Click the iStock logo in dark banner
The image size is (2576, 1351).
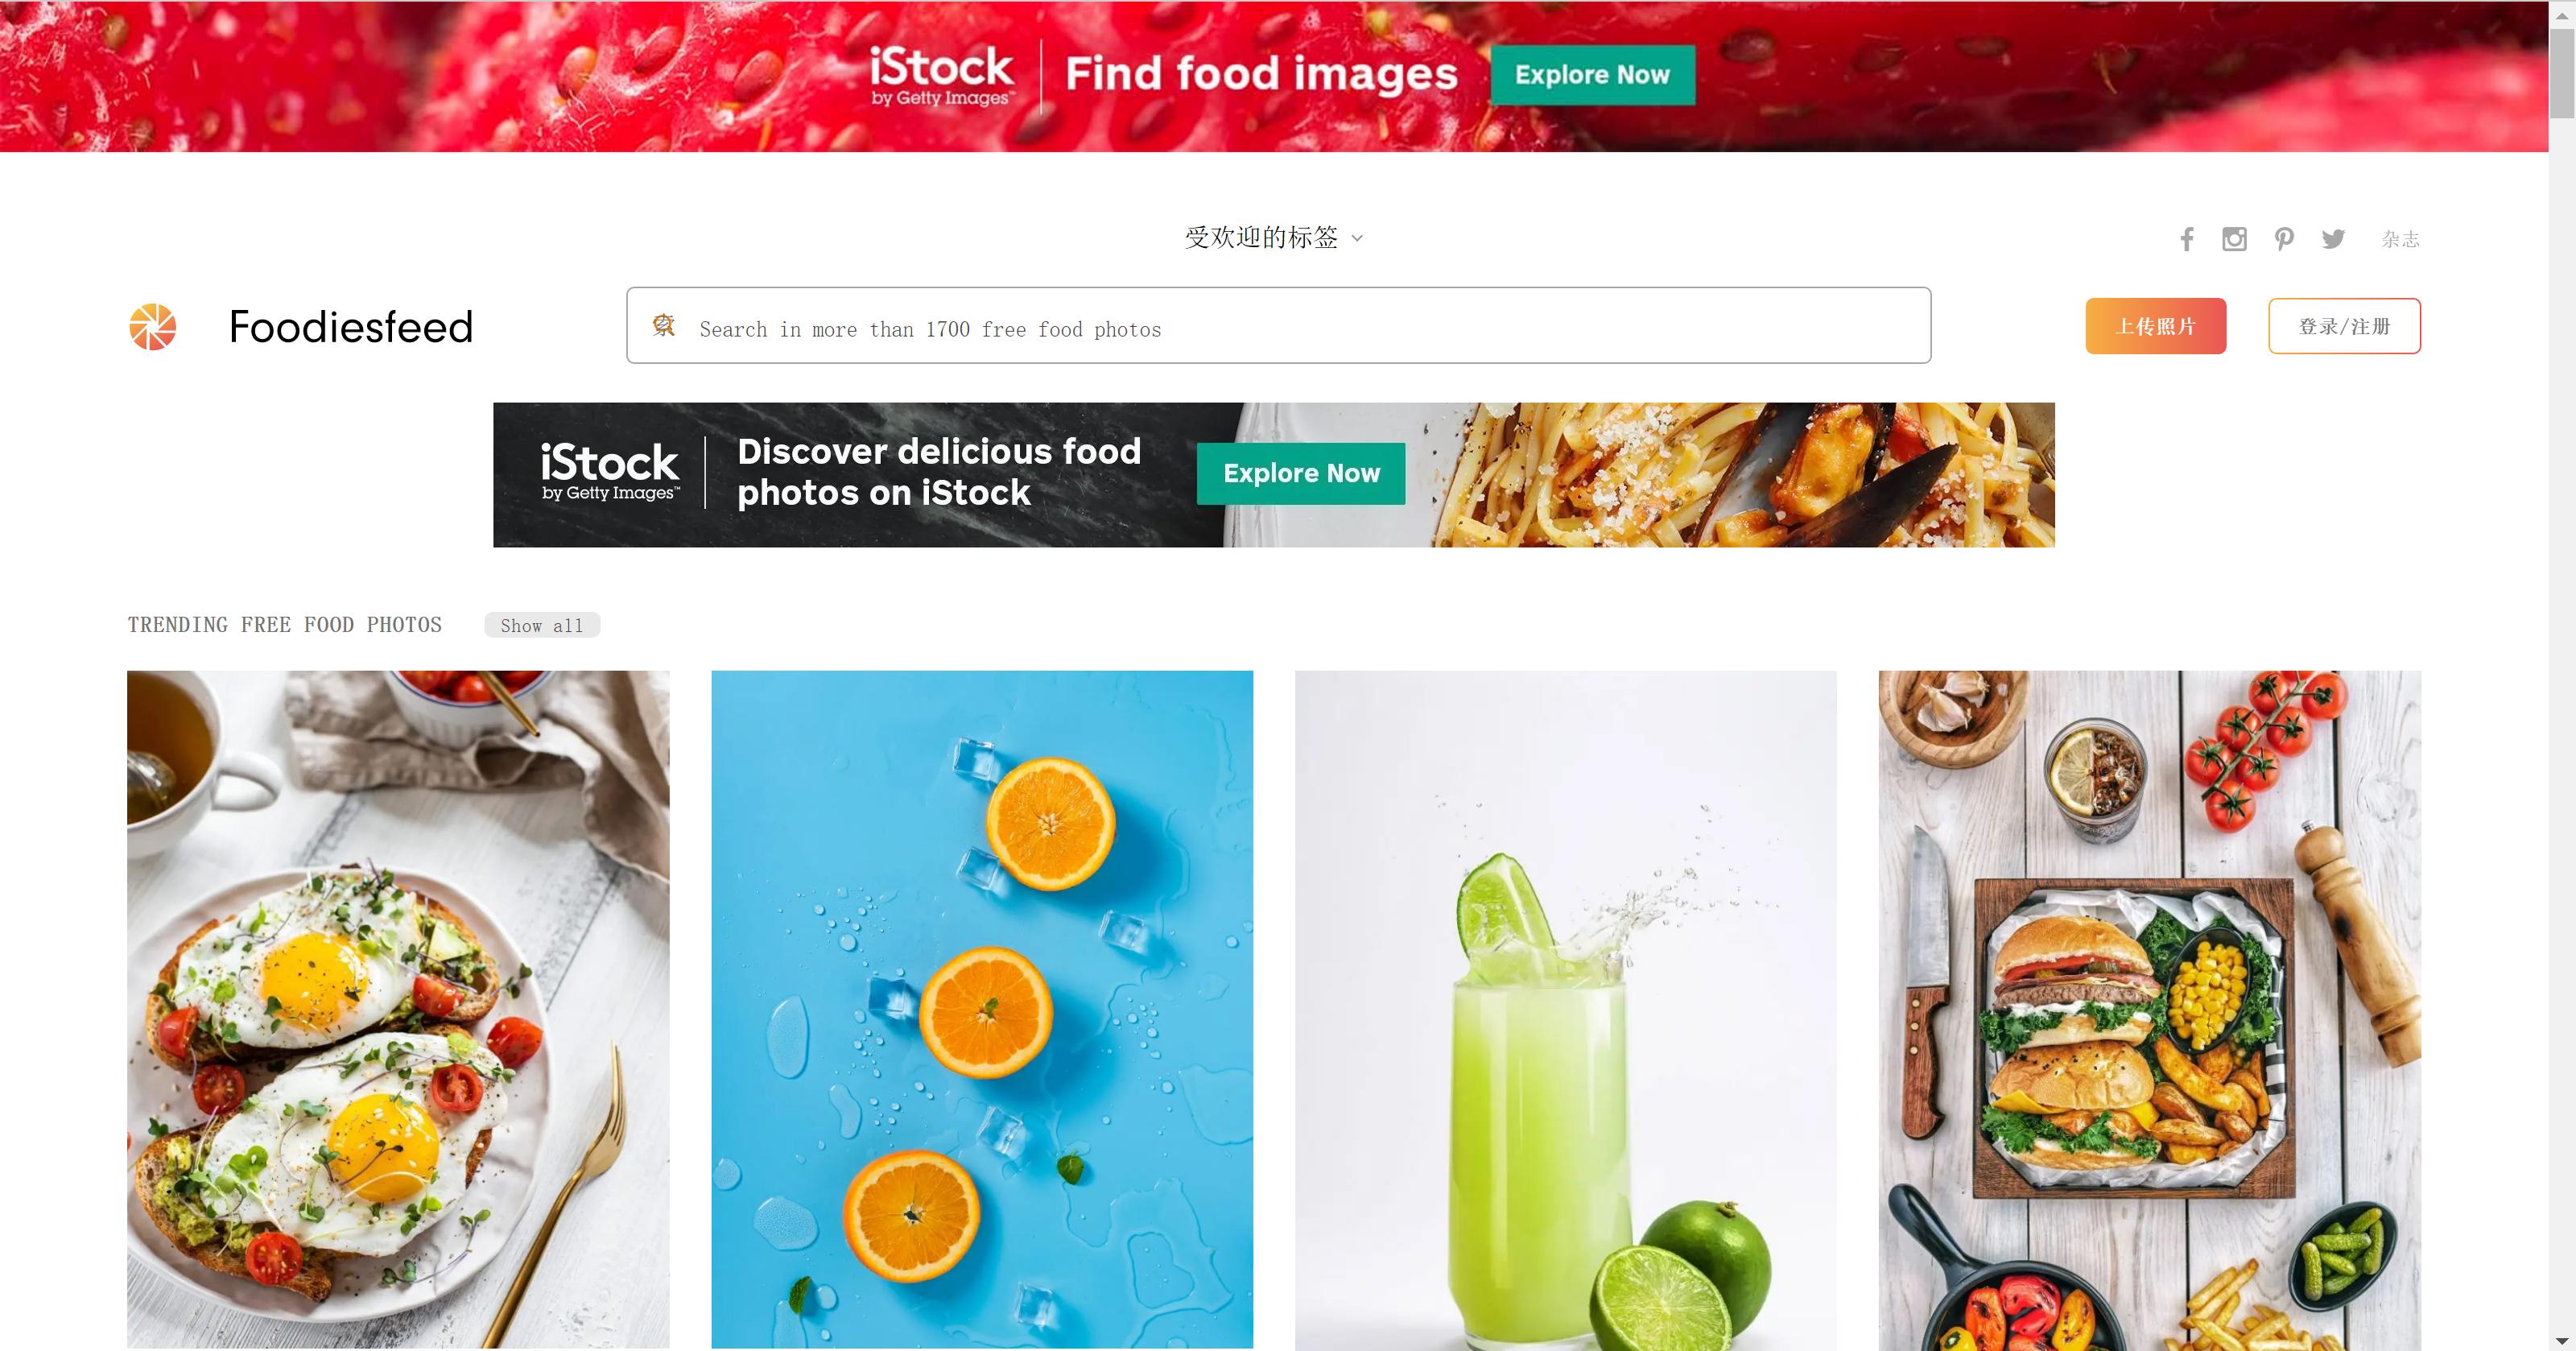609,472
